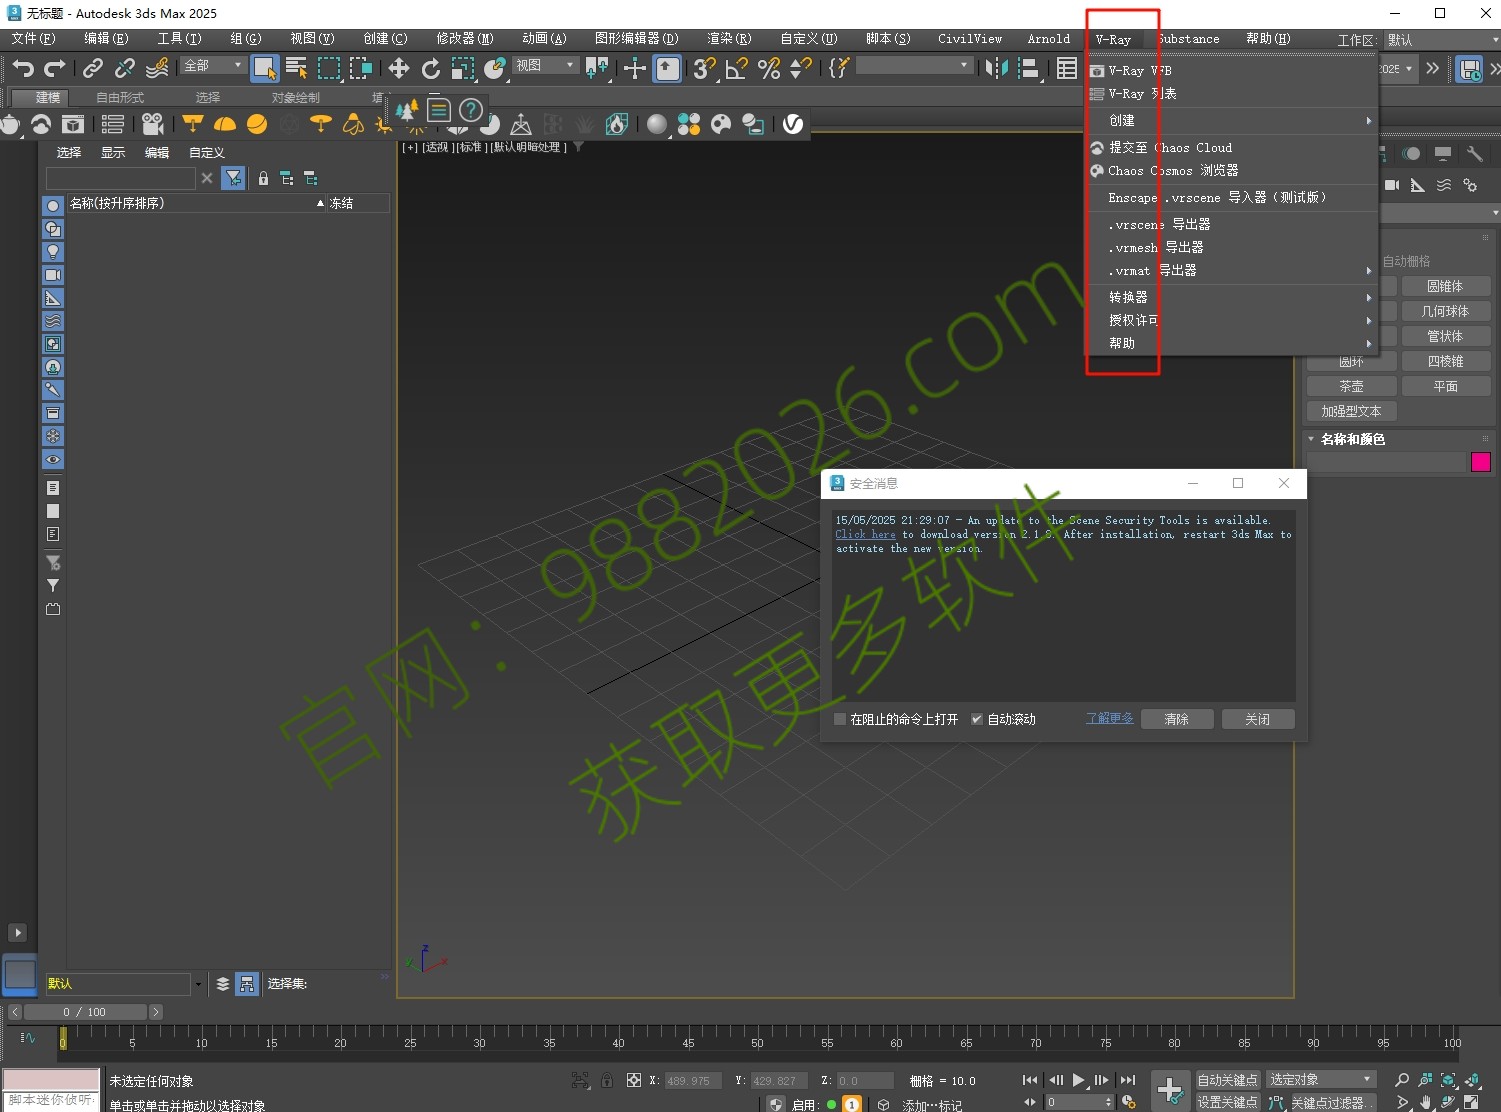Open the V-Ray VFB menu entry
Image resolution: width=1501 pixels, height=1112 pixels.
(x=1233, y=71)
